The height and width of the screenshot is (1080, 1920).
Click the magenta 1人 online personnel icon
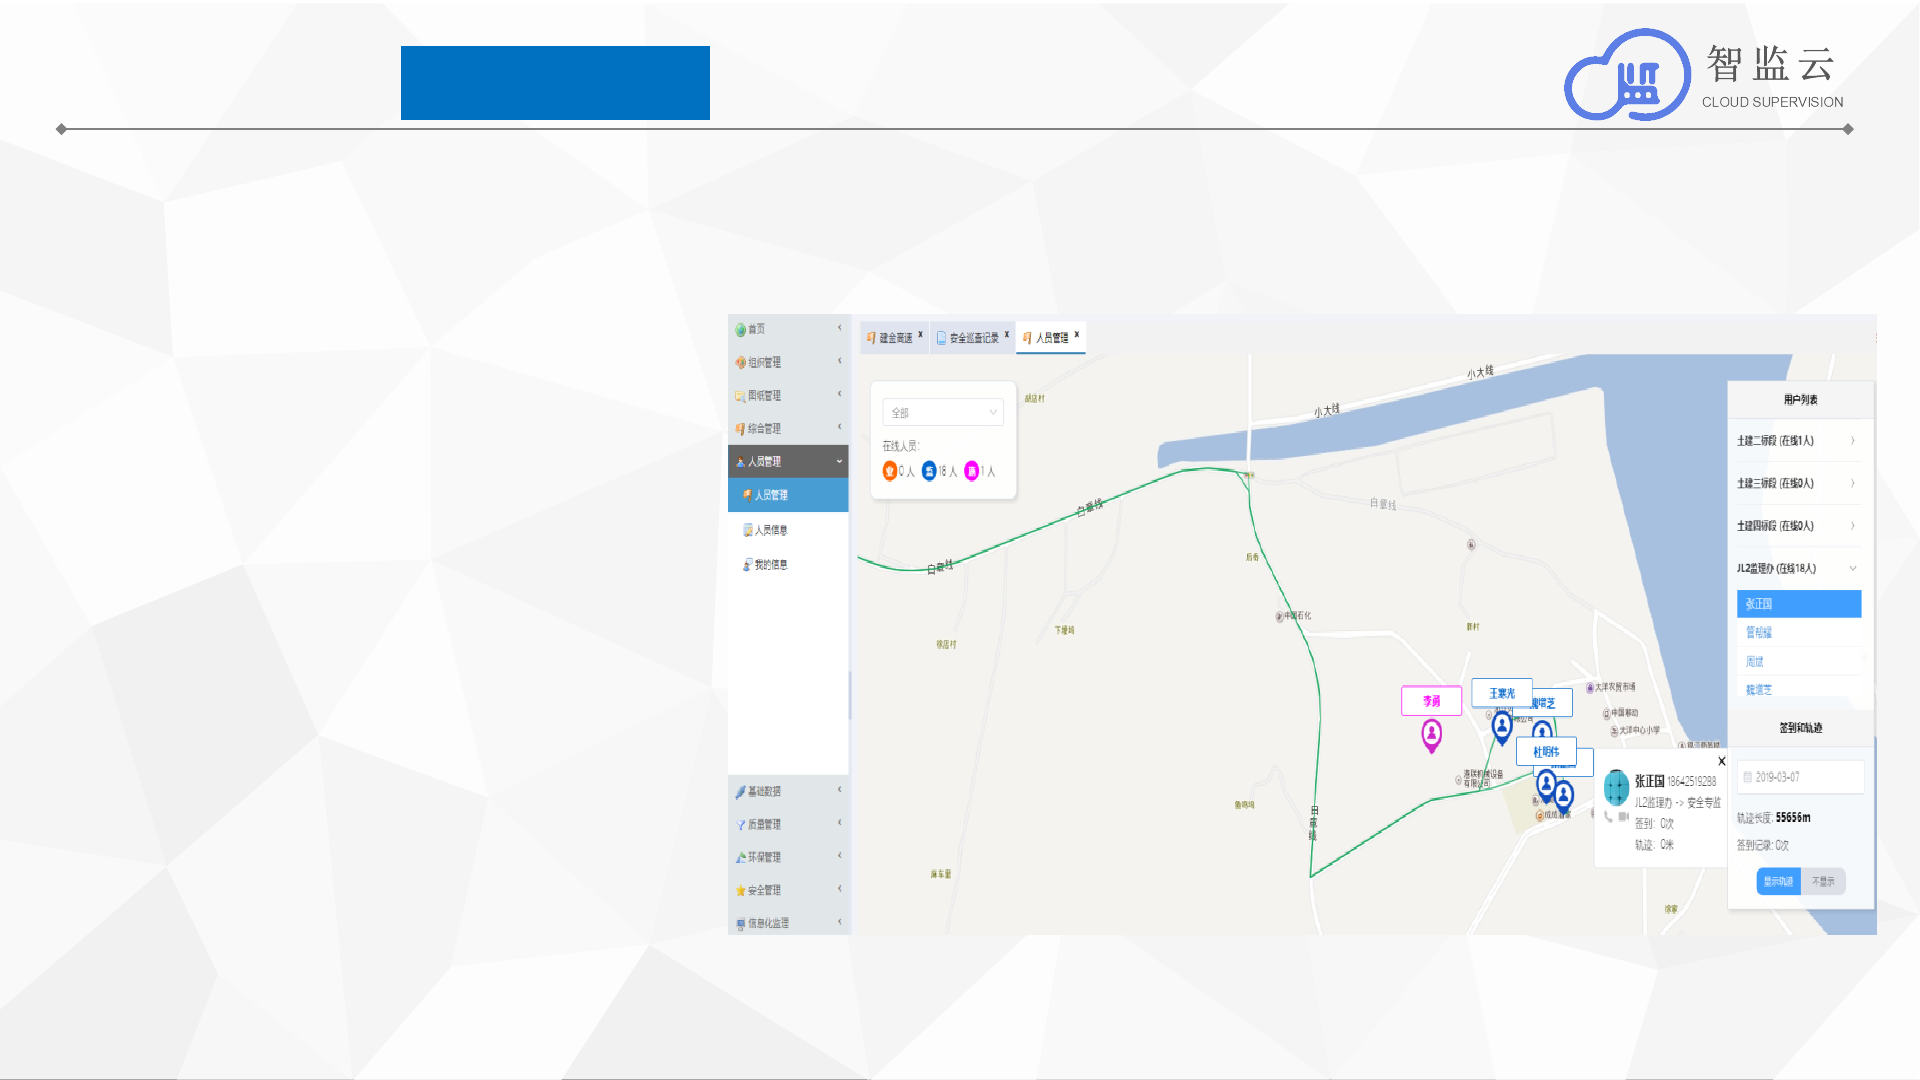[x=971, y=471]
